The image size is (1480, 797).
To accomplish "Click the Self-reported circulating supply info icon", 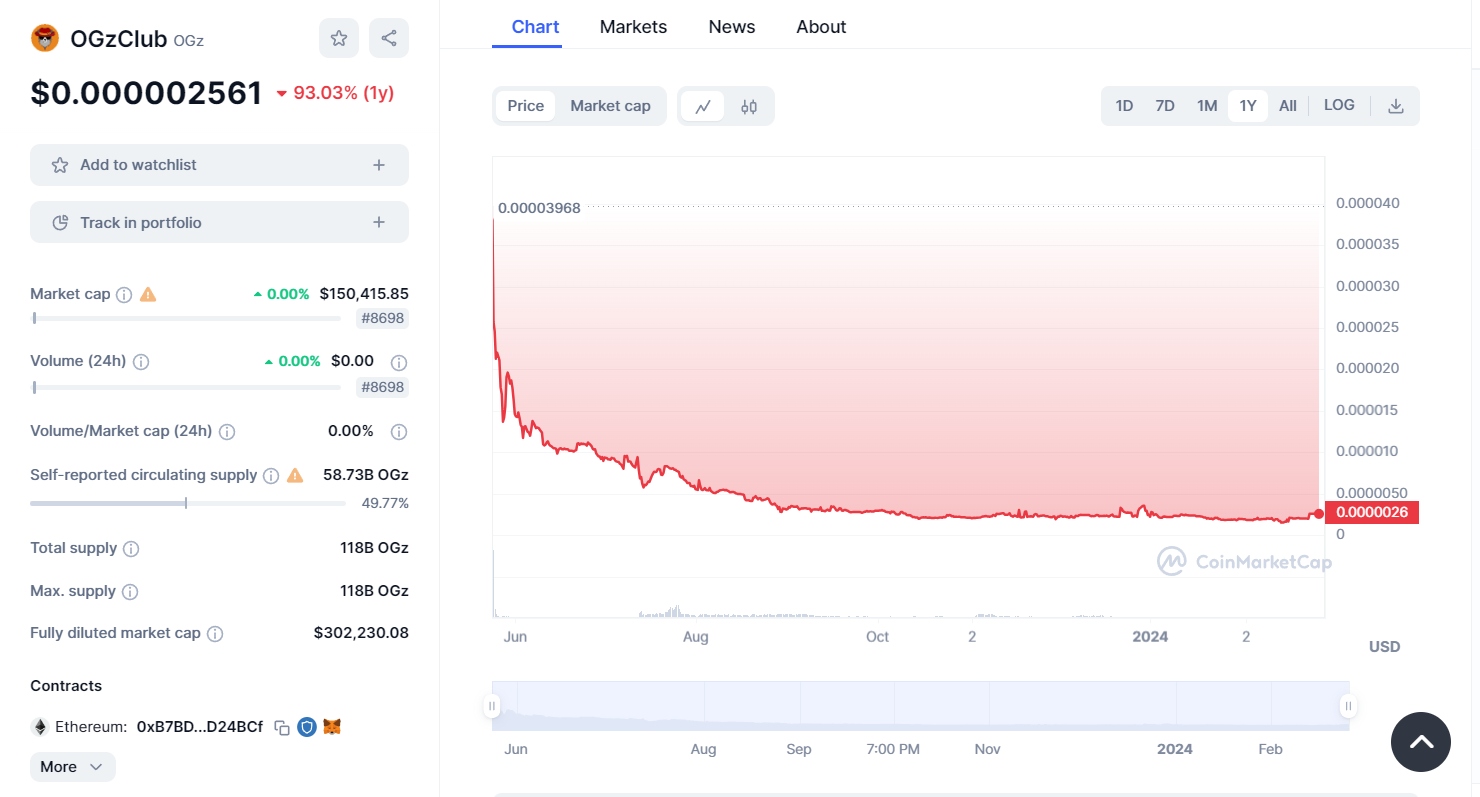I will tap(271, 476).
